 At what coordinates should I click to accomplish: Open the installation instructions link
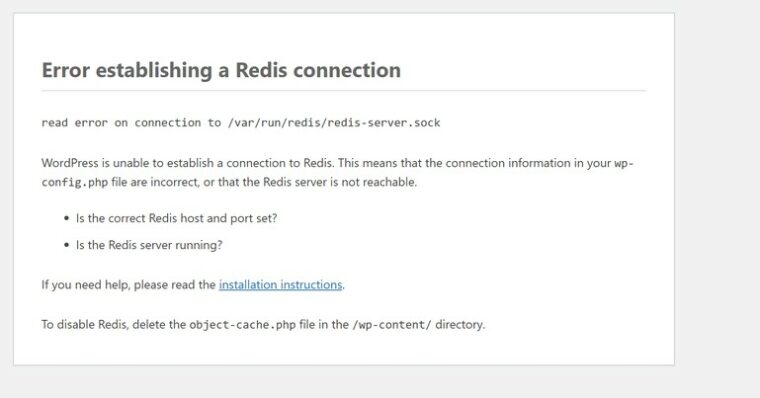pos(280,285)
